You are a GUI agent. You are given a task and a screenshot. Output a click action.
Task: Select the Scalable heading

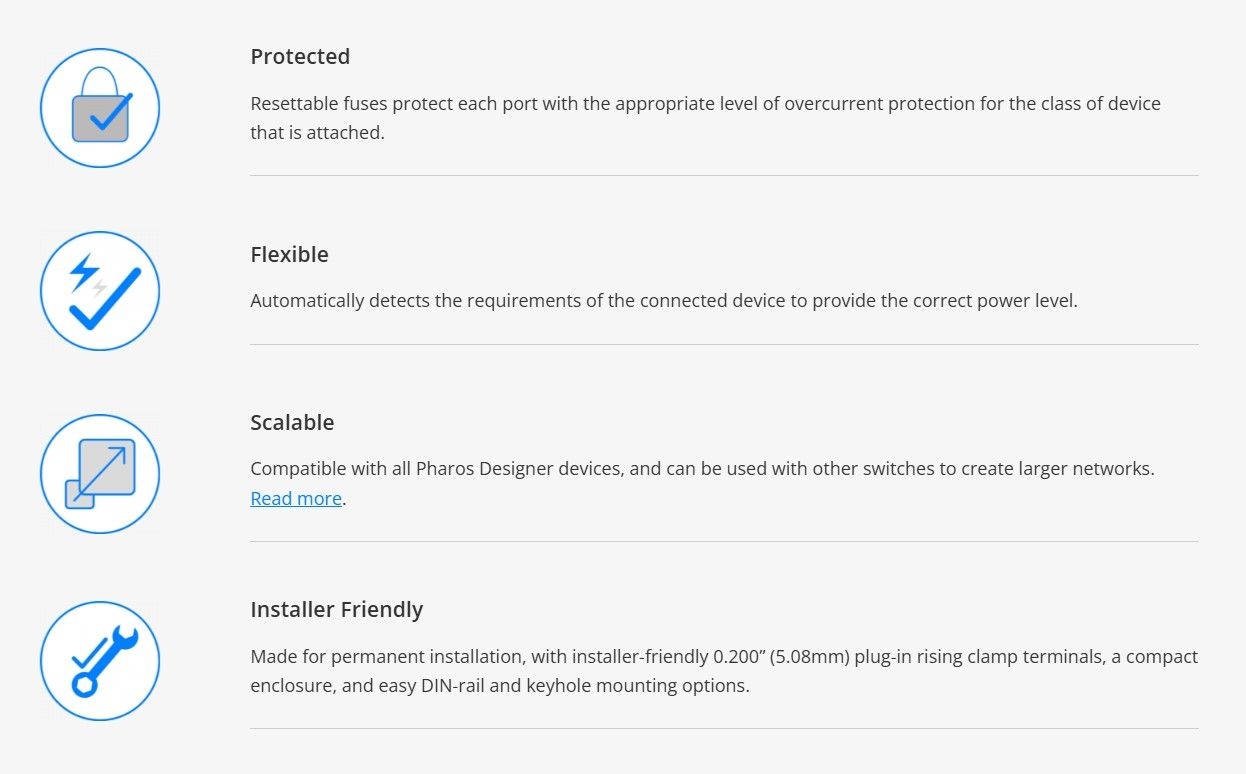tap(292, 422)
